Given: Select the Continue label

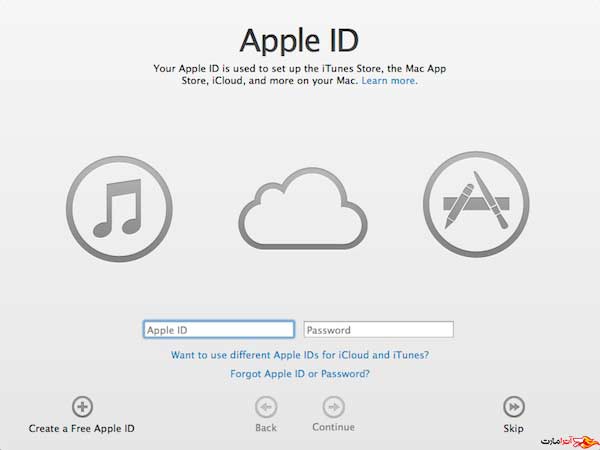Looking at the screenshot, I should tap(334, 427).
